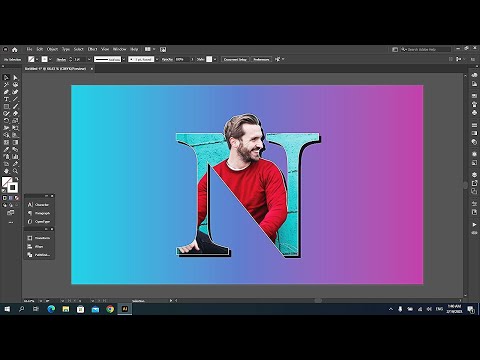This screenshot has height=360, width=480.
Task: Open the Character panel
Action: click(x=39, y=205)
